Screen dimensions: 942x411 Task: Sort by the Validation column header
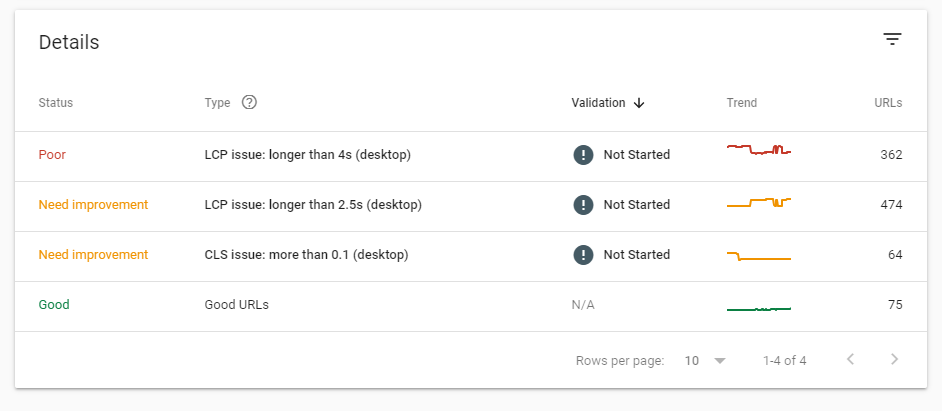pos(598,103)
